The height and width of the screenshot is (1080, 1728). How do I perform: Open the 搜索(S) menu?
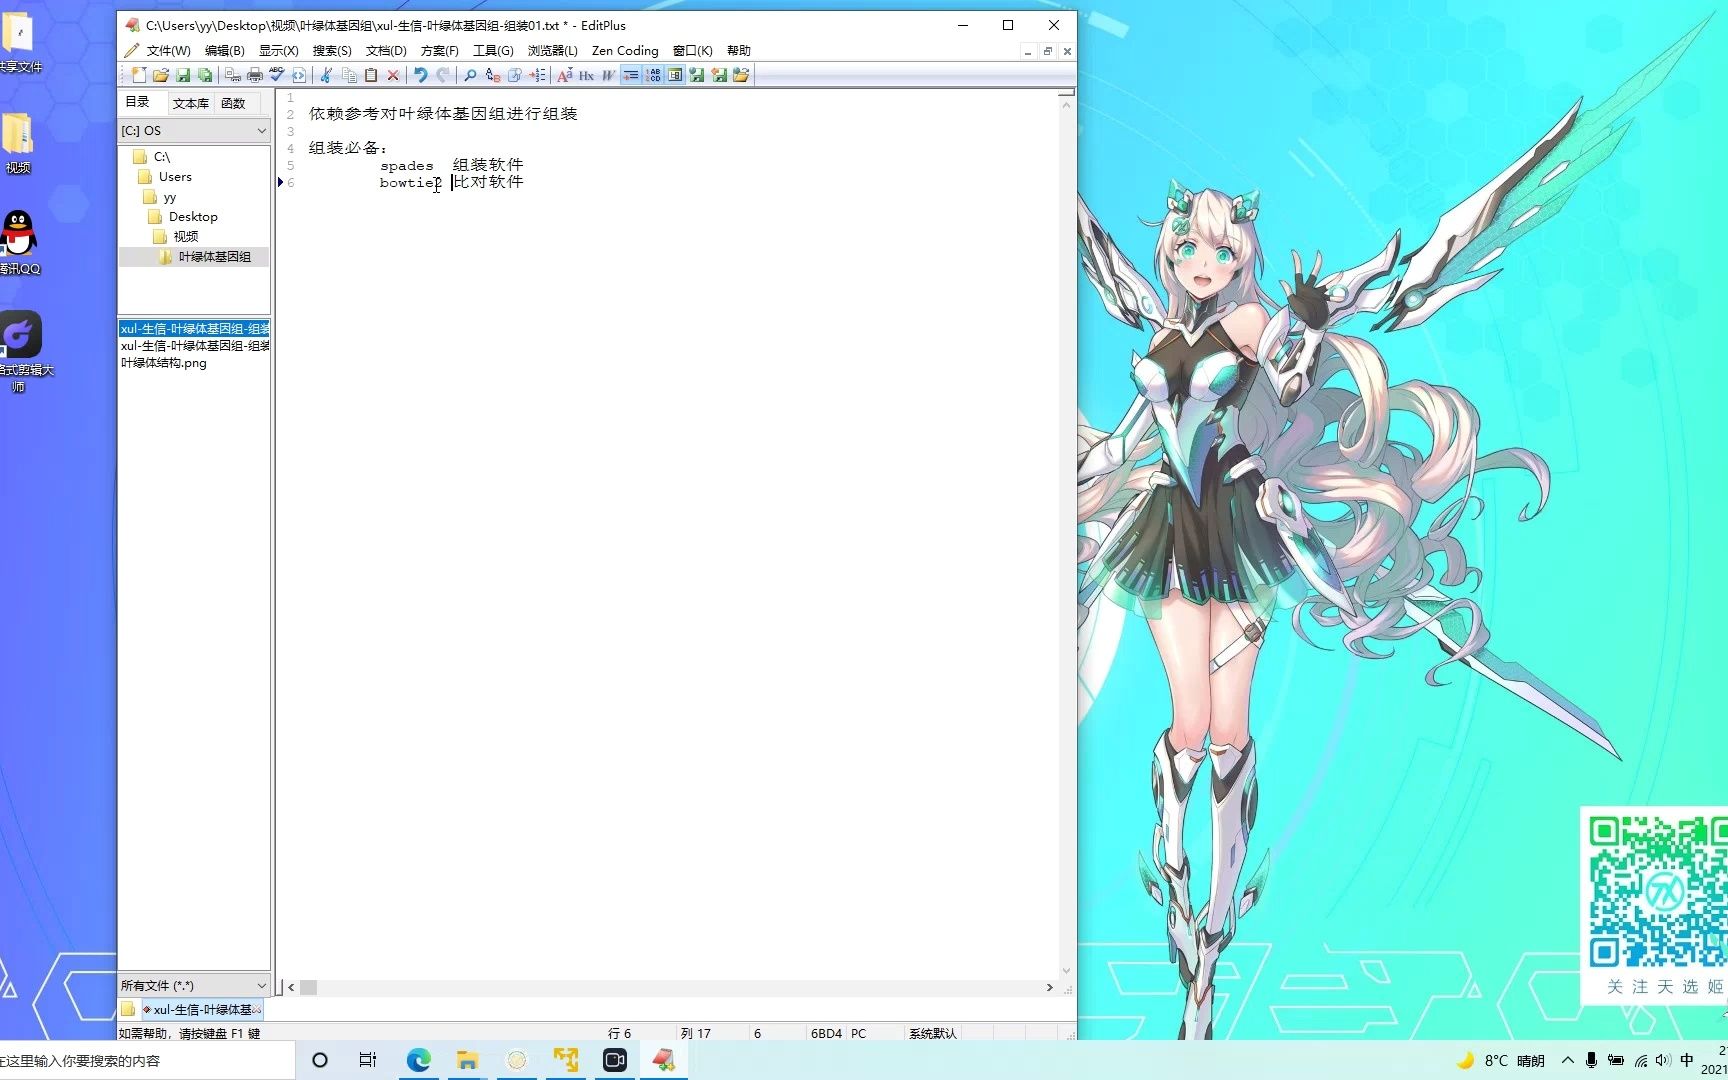332,51
